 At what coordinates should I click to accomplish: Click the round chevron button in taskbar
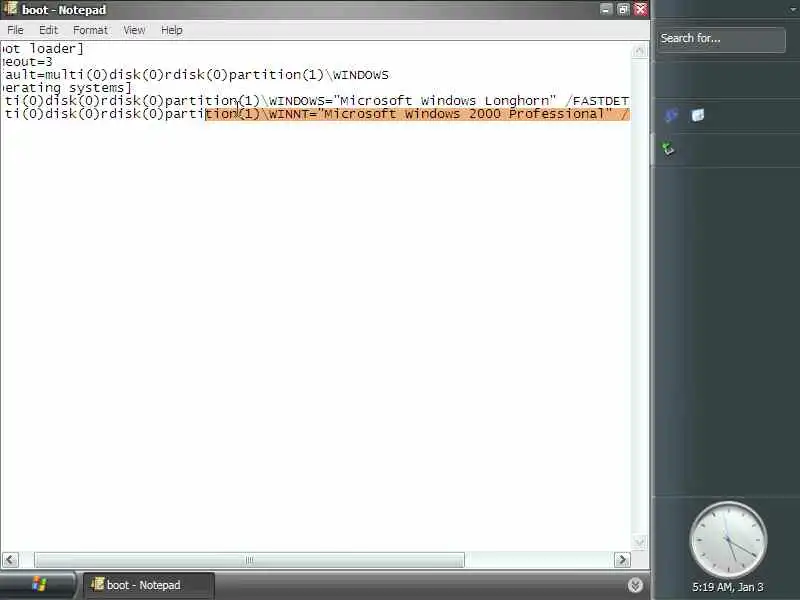[x=635, y=585]
